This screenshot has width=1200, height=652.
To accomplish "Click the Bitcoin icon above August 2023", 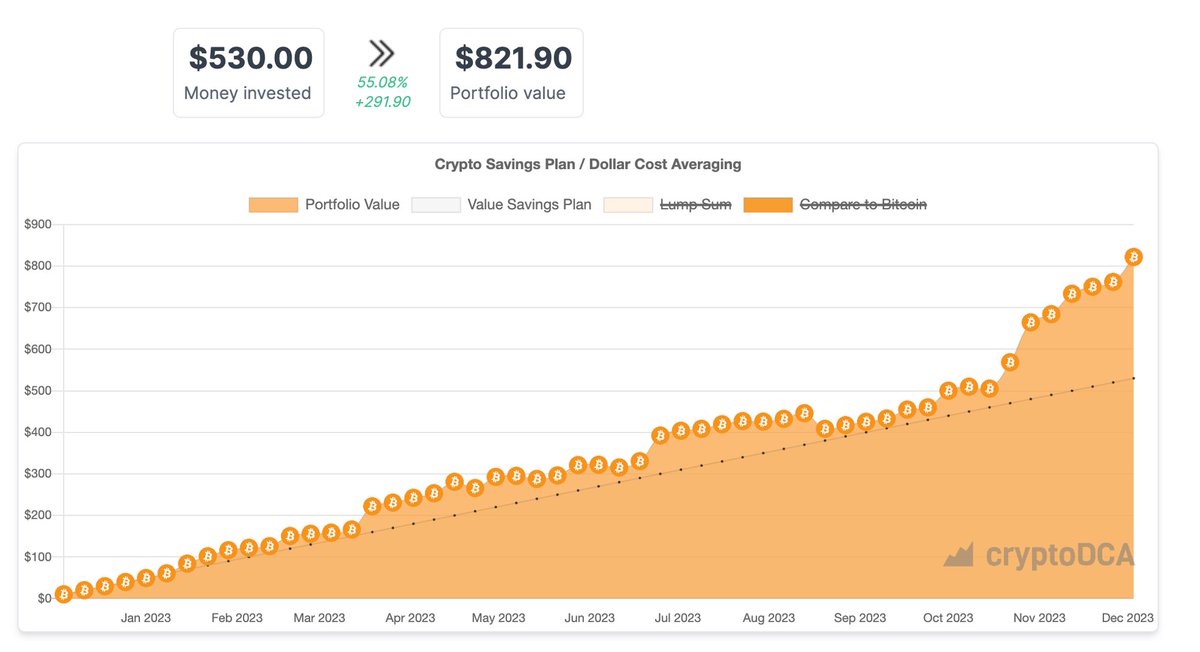I will click(x=763, y=419).
